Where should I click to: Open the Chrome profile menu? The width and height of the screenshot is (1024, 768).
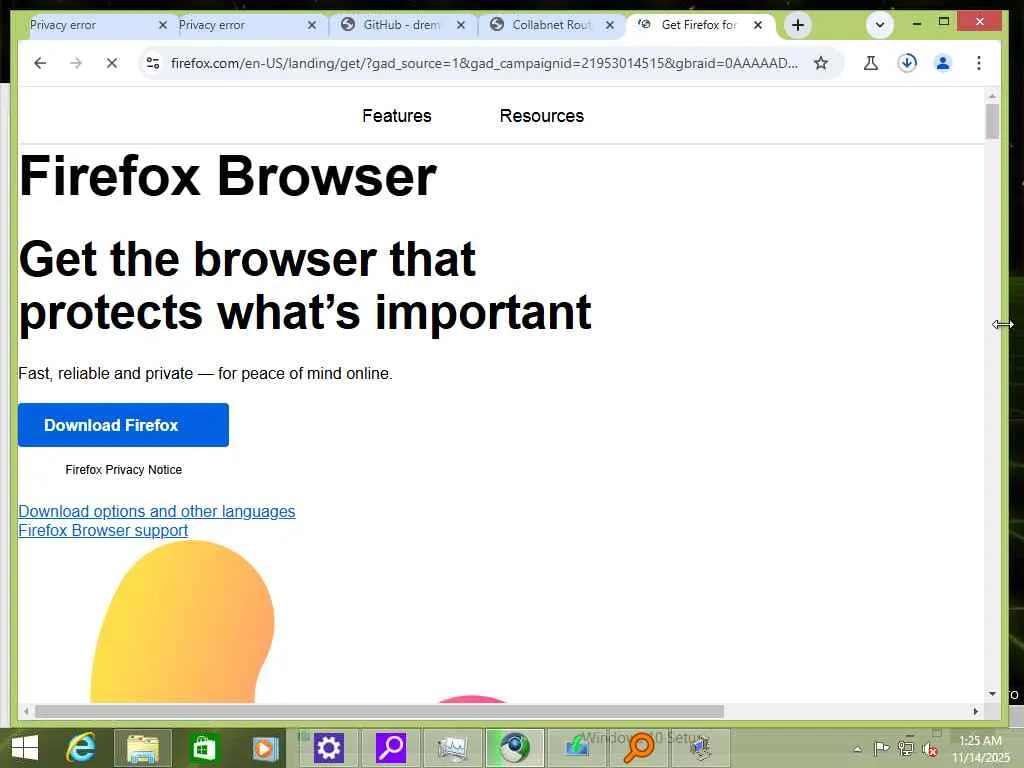(x=942, y=63)
